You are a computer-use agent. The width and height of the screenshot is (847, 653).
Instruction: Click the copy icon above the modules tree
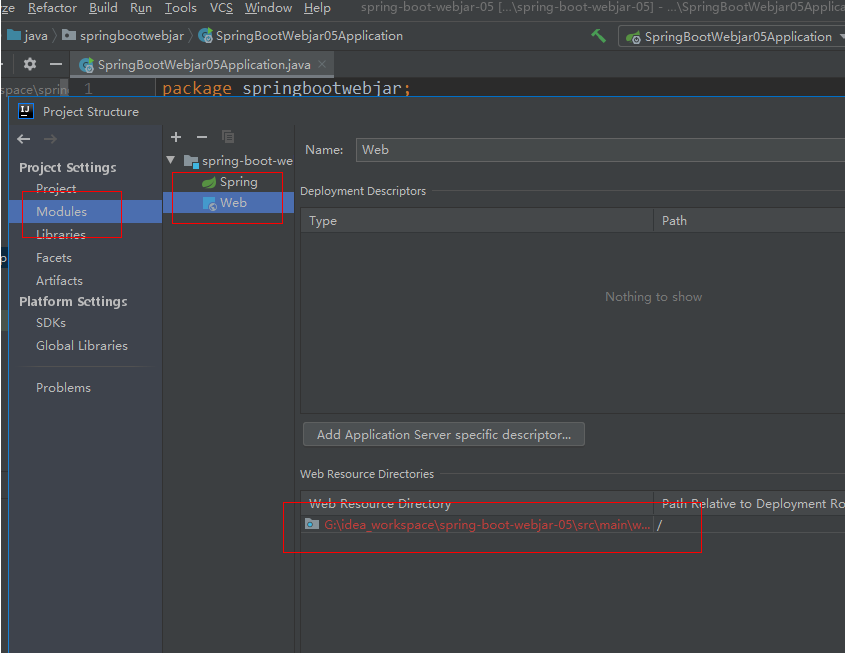click(x=228, y=137)
